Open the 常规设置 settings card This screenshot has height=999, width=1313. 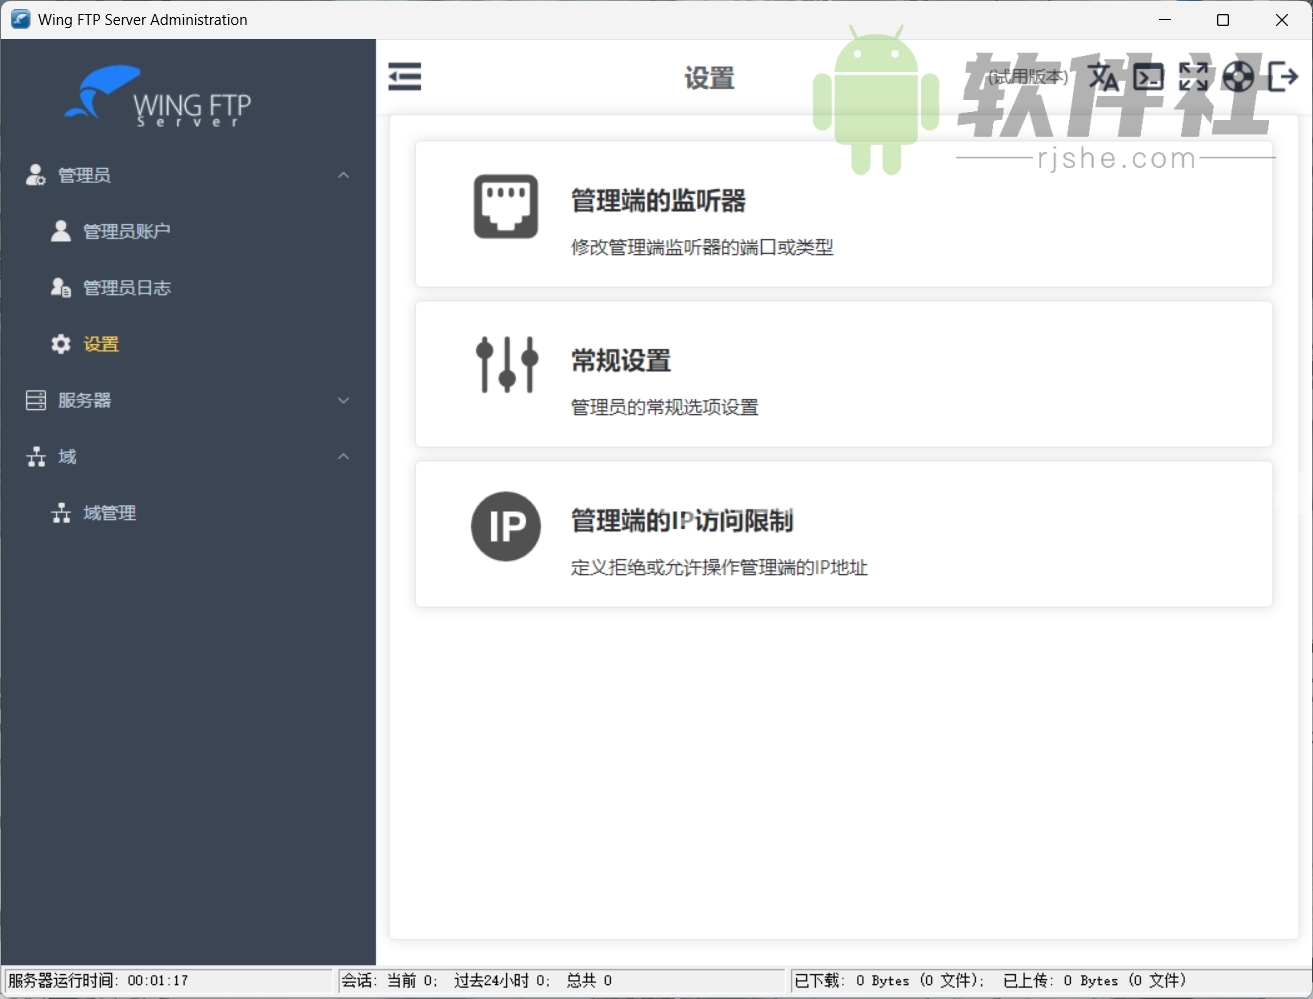pyautogui.click(x=843, y=374)
